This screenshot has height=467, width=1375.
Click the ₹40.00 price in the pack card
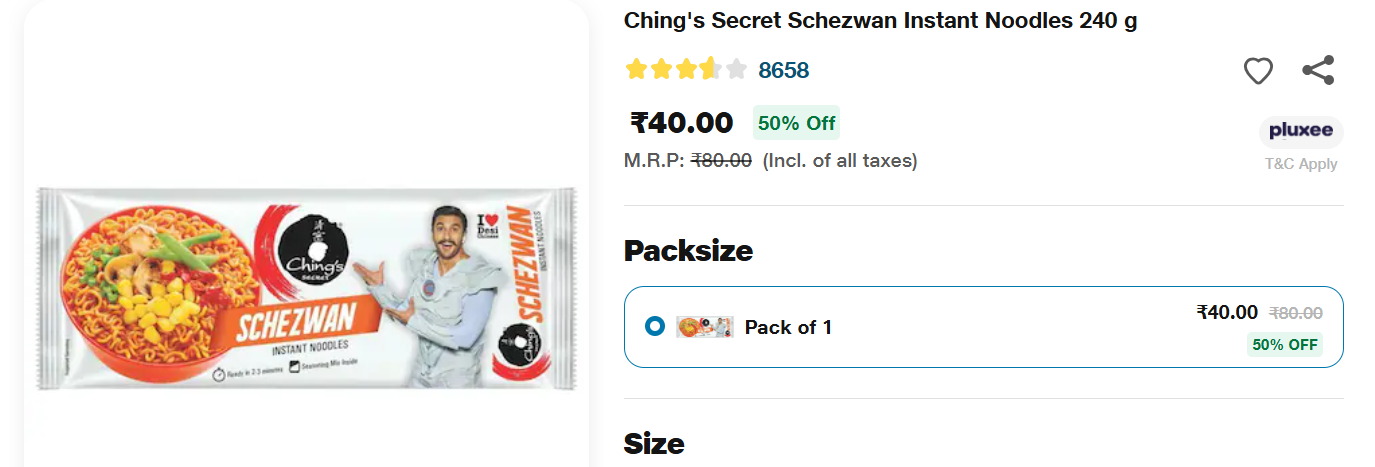[x=1227, y=312]
